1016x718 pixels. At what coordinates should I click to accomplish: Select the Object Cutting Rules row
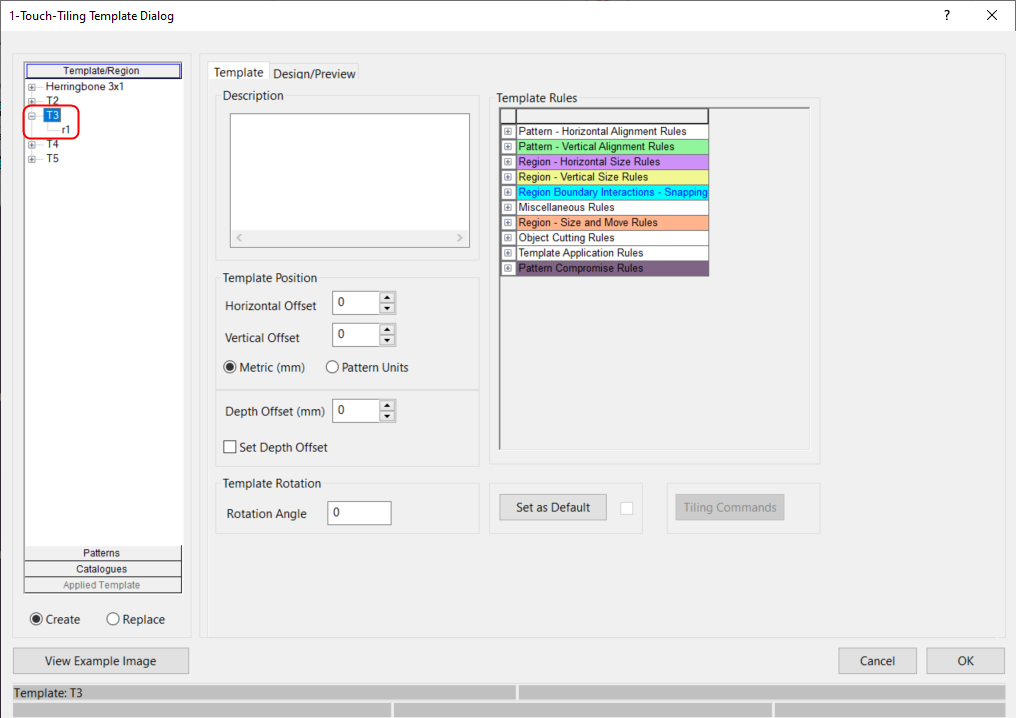tap(612, 238)
